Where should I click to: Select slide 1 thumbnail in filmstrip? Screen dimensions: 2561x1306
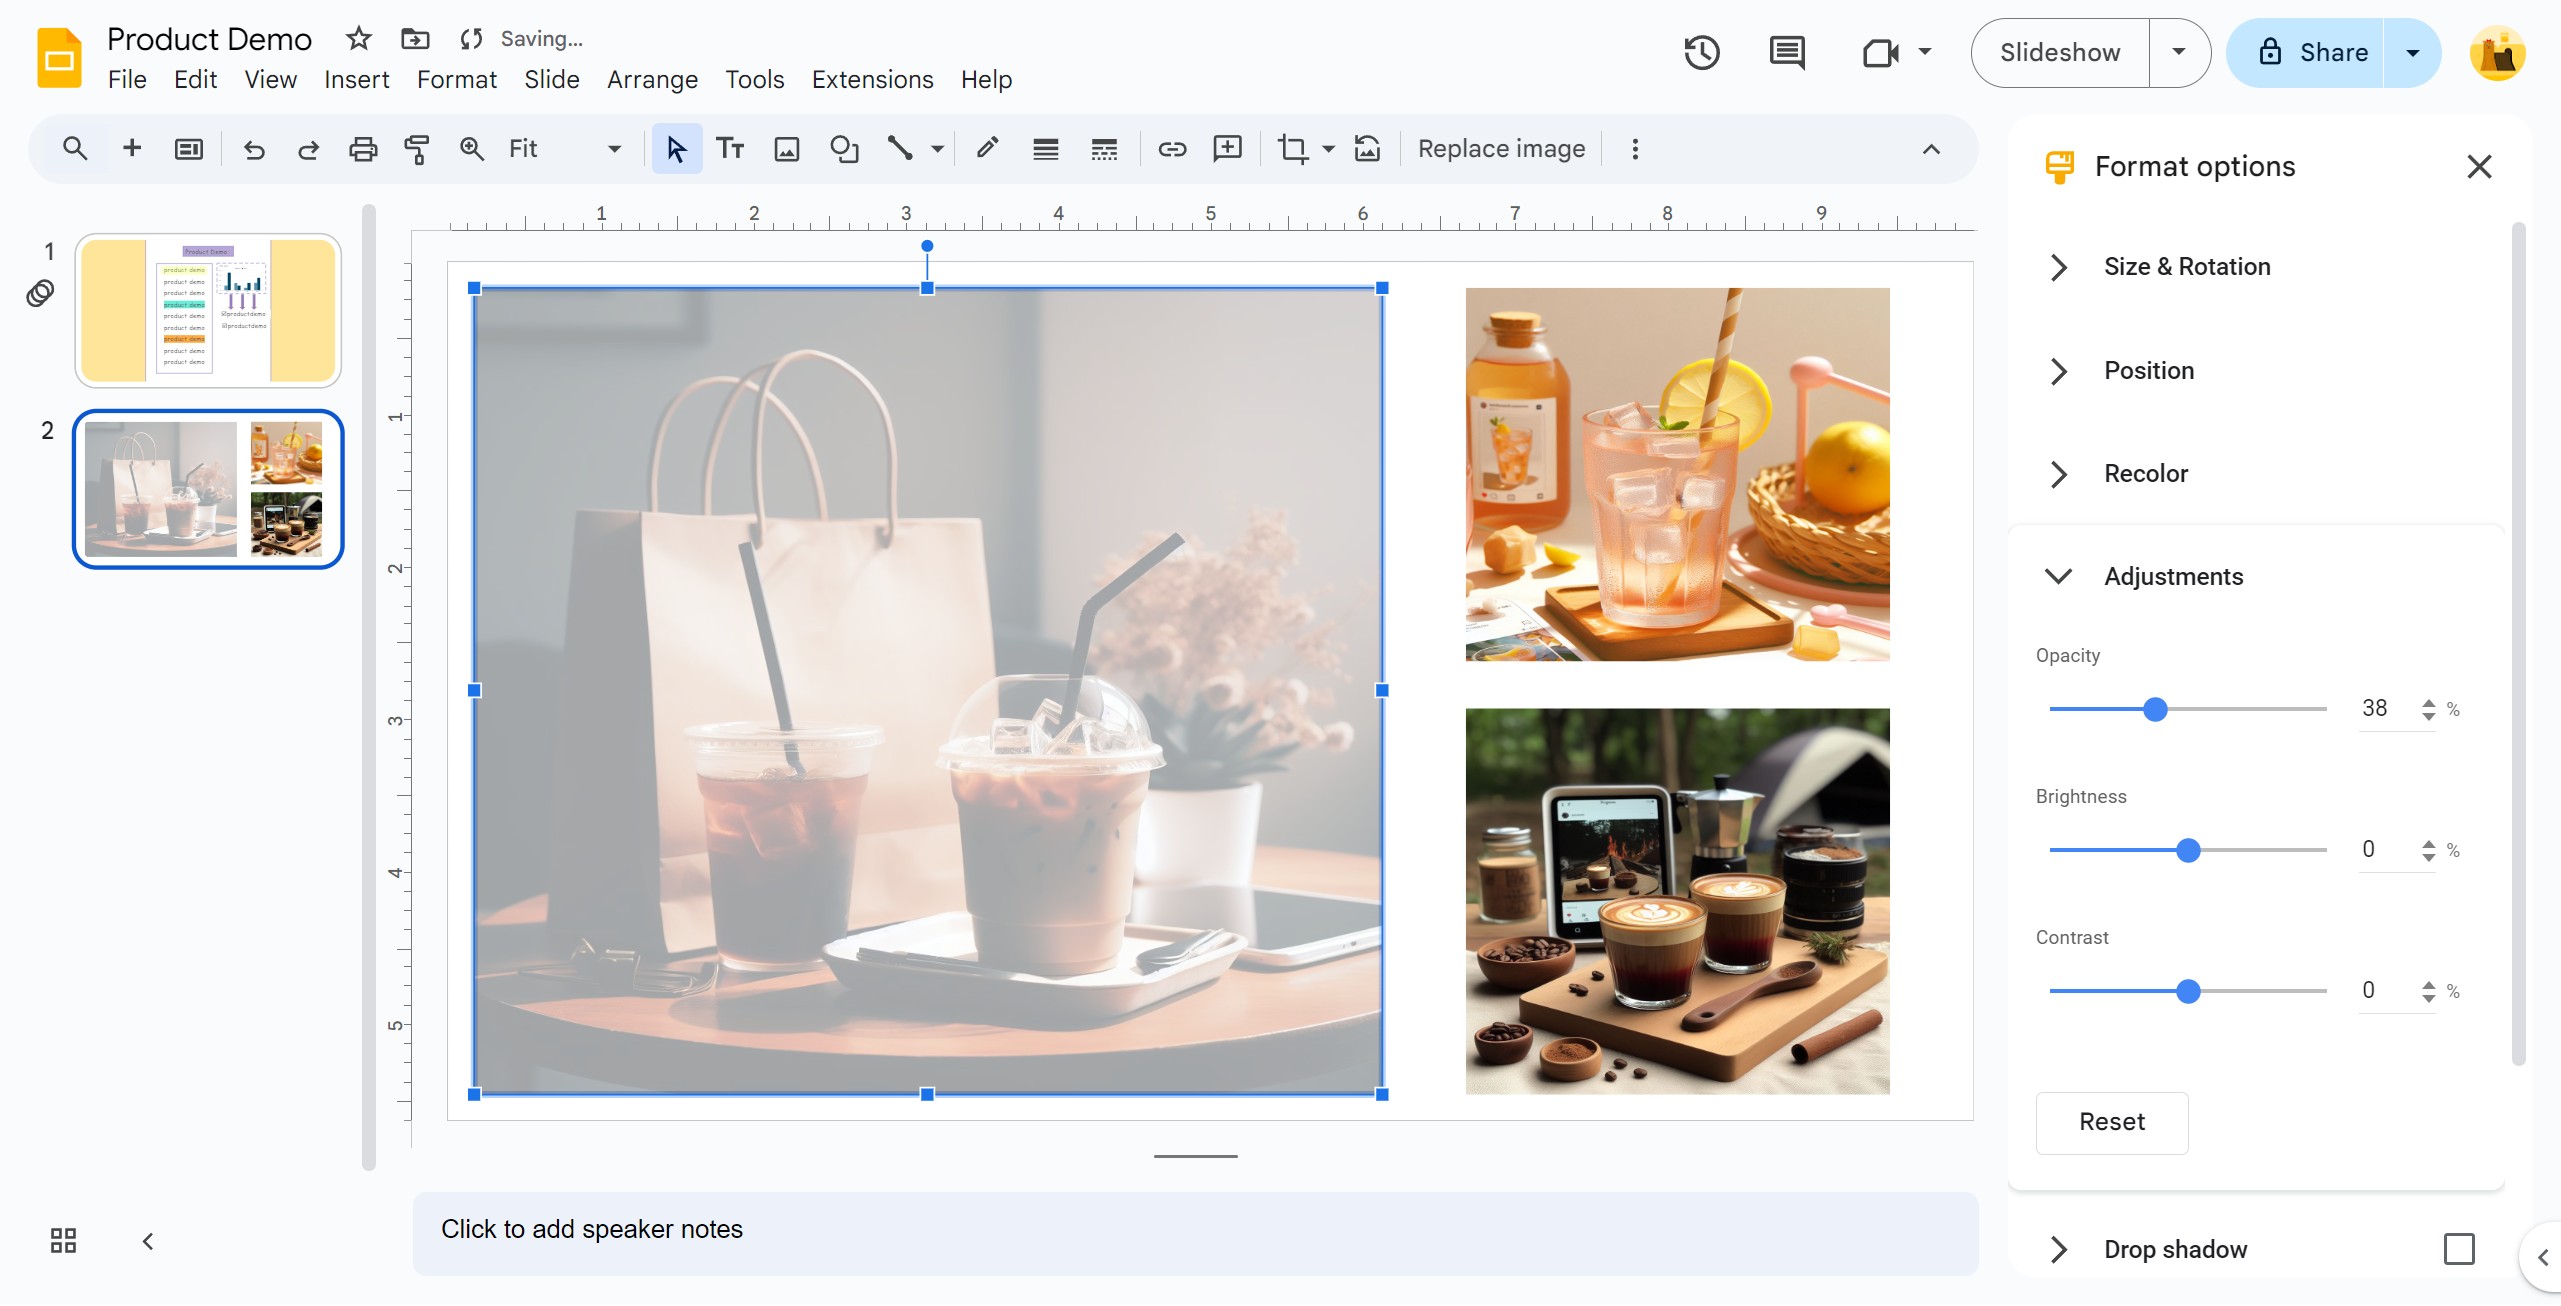[x=208, y=311]
